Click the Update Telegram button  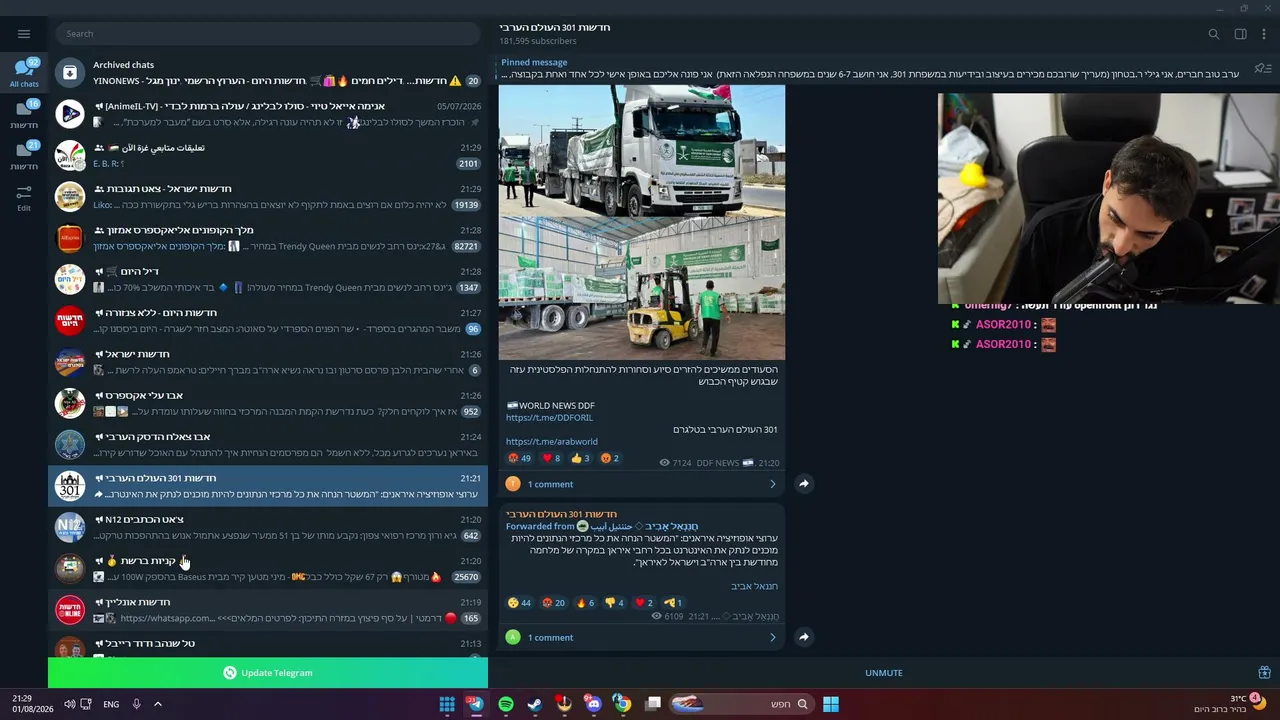pos(268,673)
